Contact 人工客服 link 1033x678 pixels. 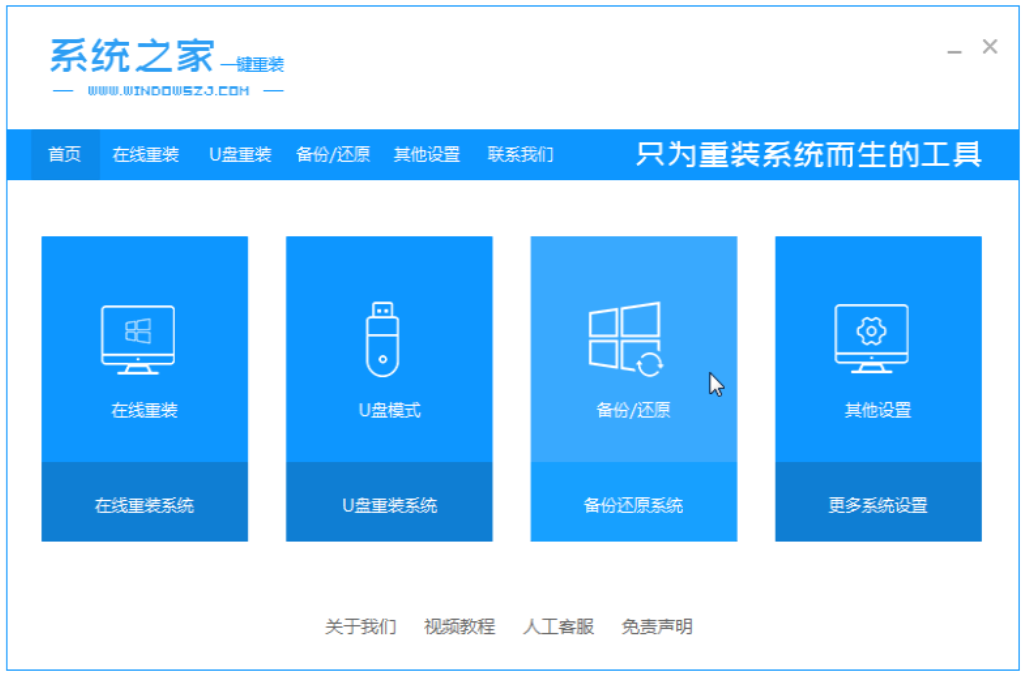559,627
